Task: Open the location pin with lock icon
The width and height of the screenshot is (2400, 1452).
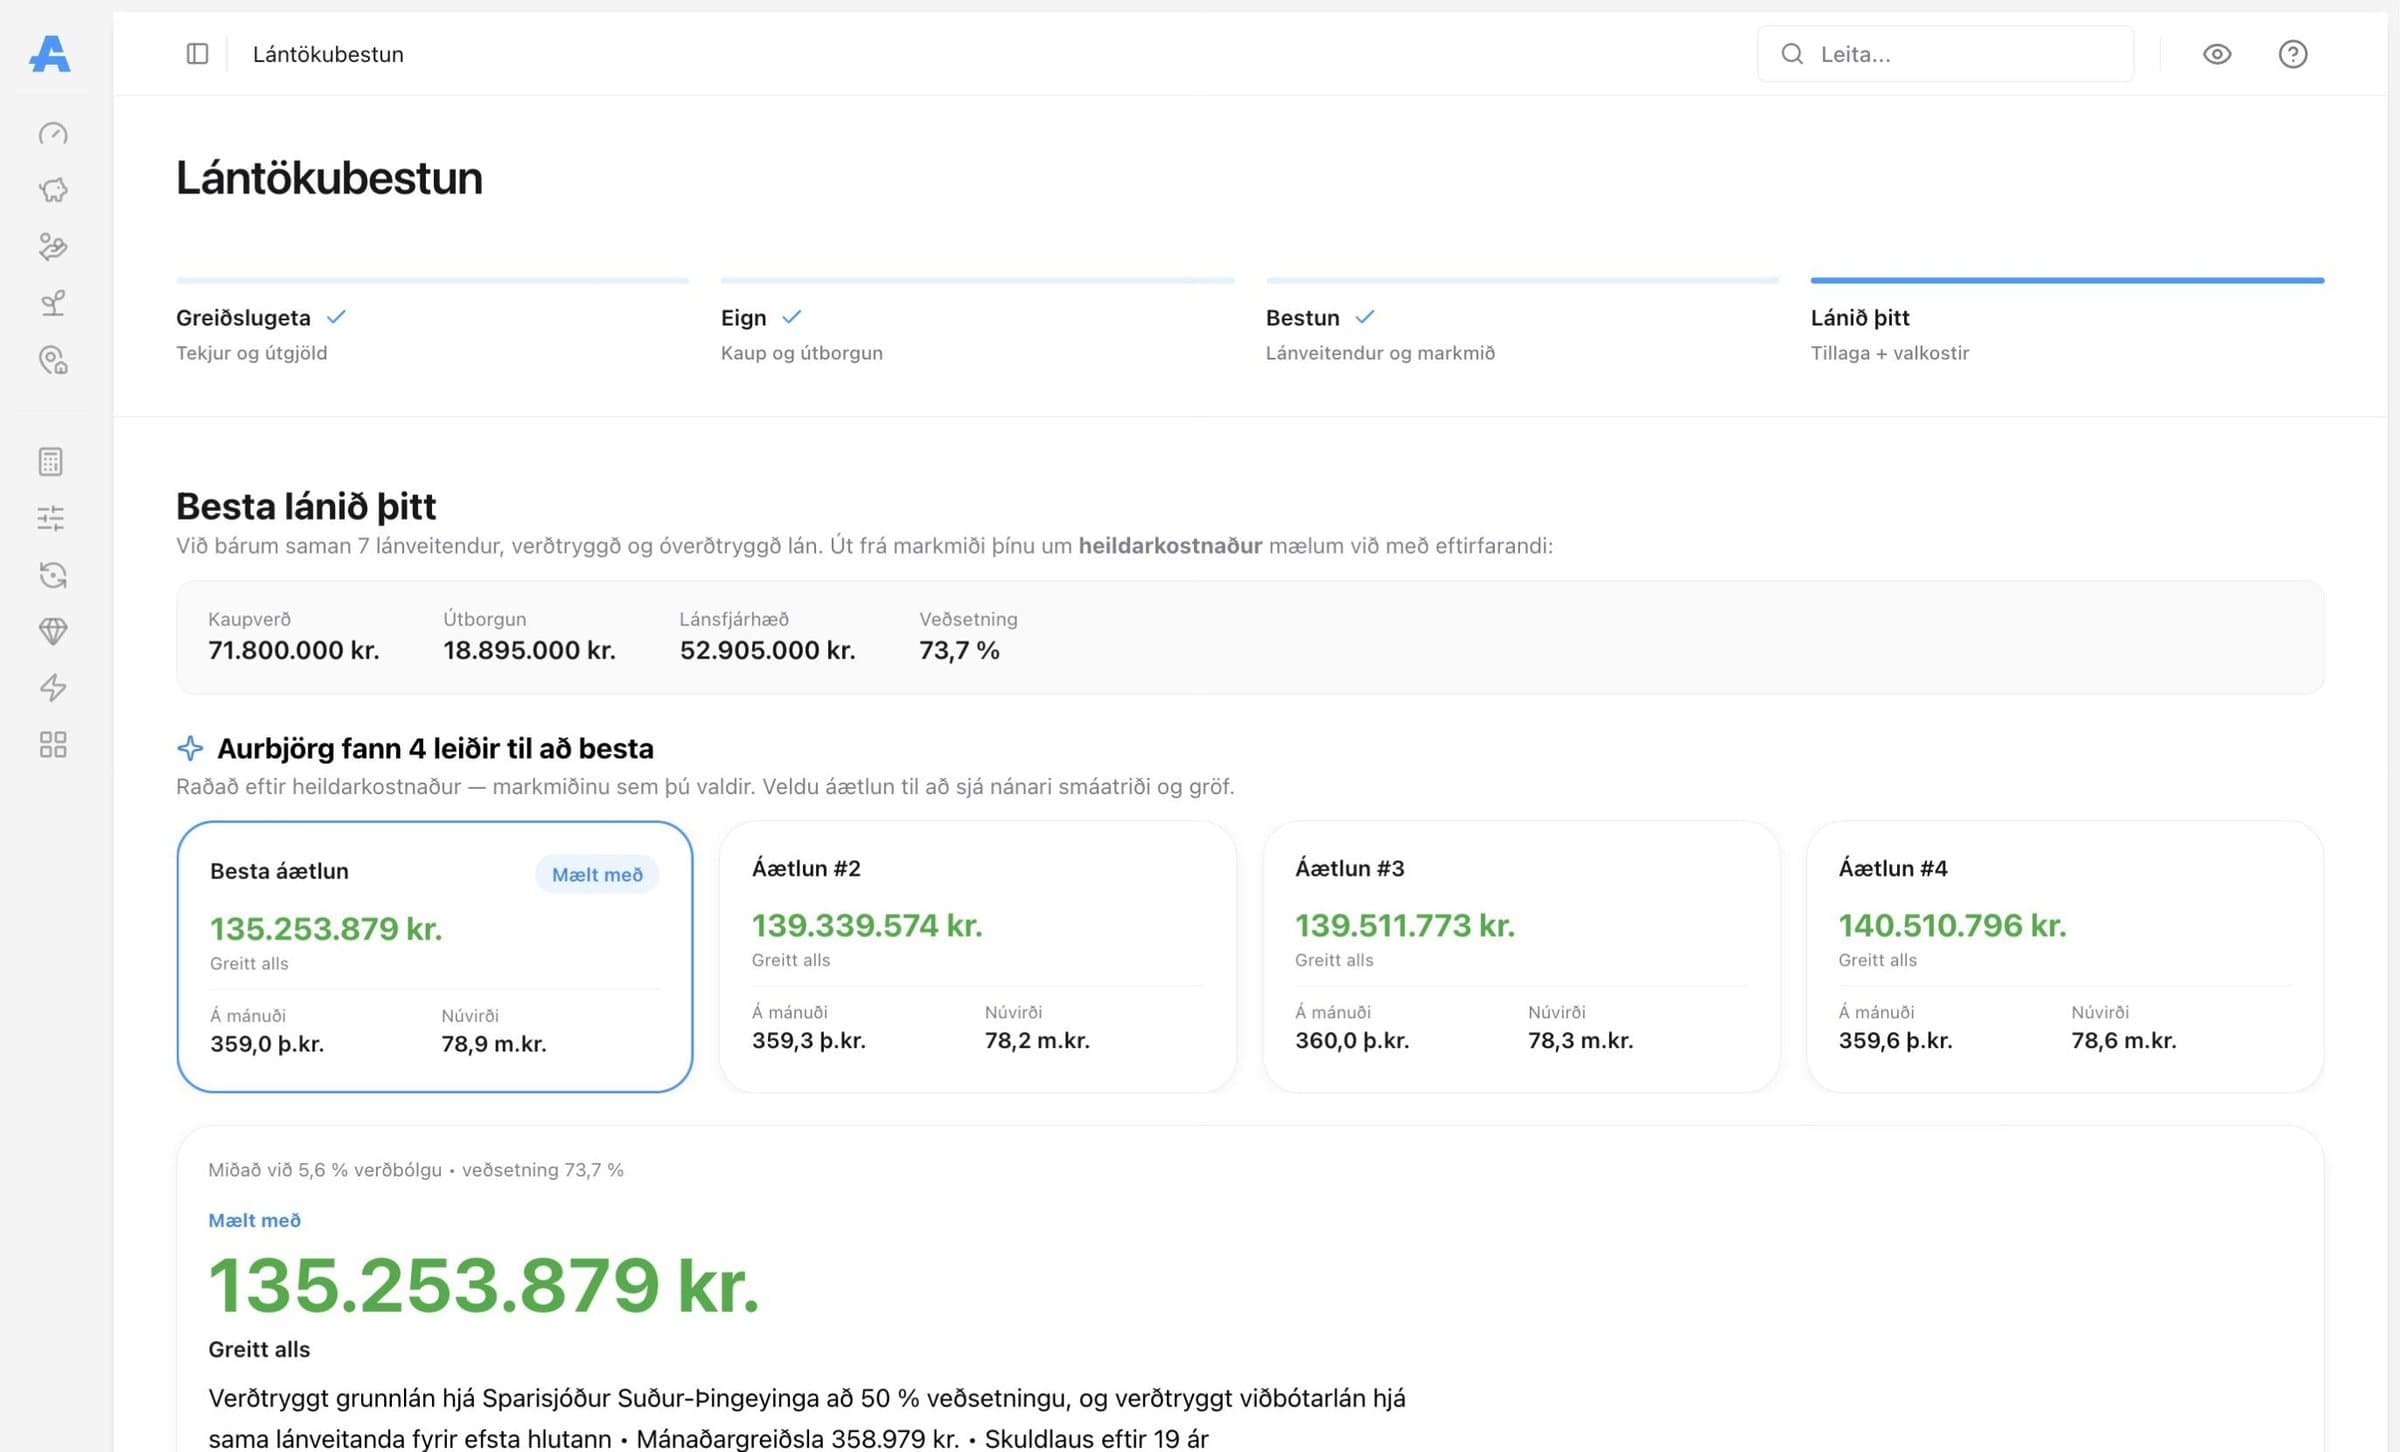Action: point(53,359)
